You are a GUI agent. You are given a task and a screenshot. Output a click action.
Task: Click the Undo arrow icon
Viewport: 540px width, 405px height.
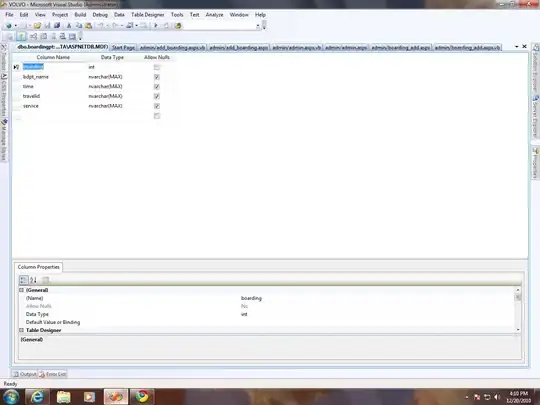[x=101, y=25]
